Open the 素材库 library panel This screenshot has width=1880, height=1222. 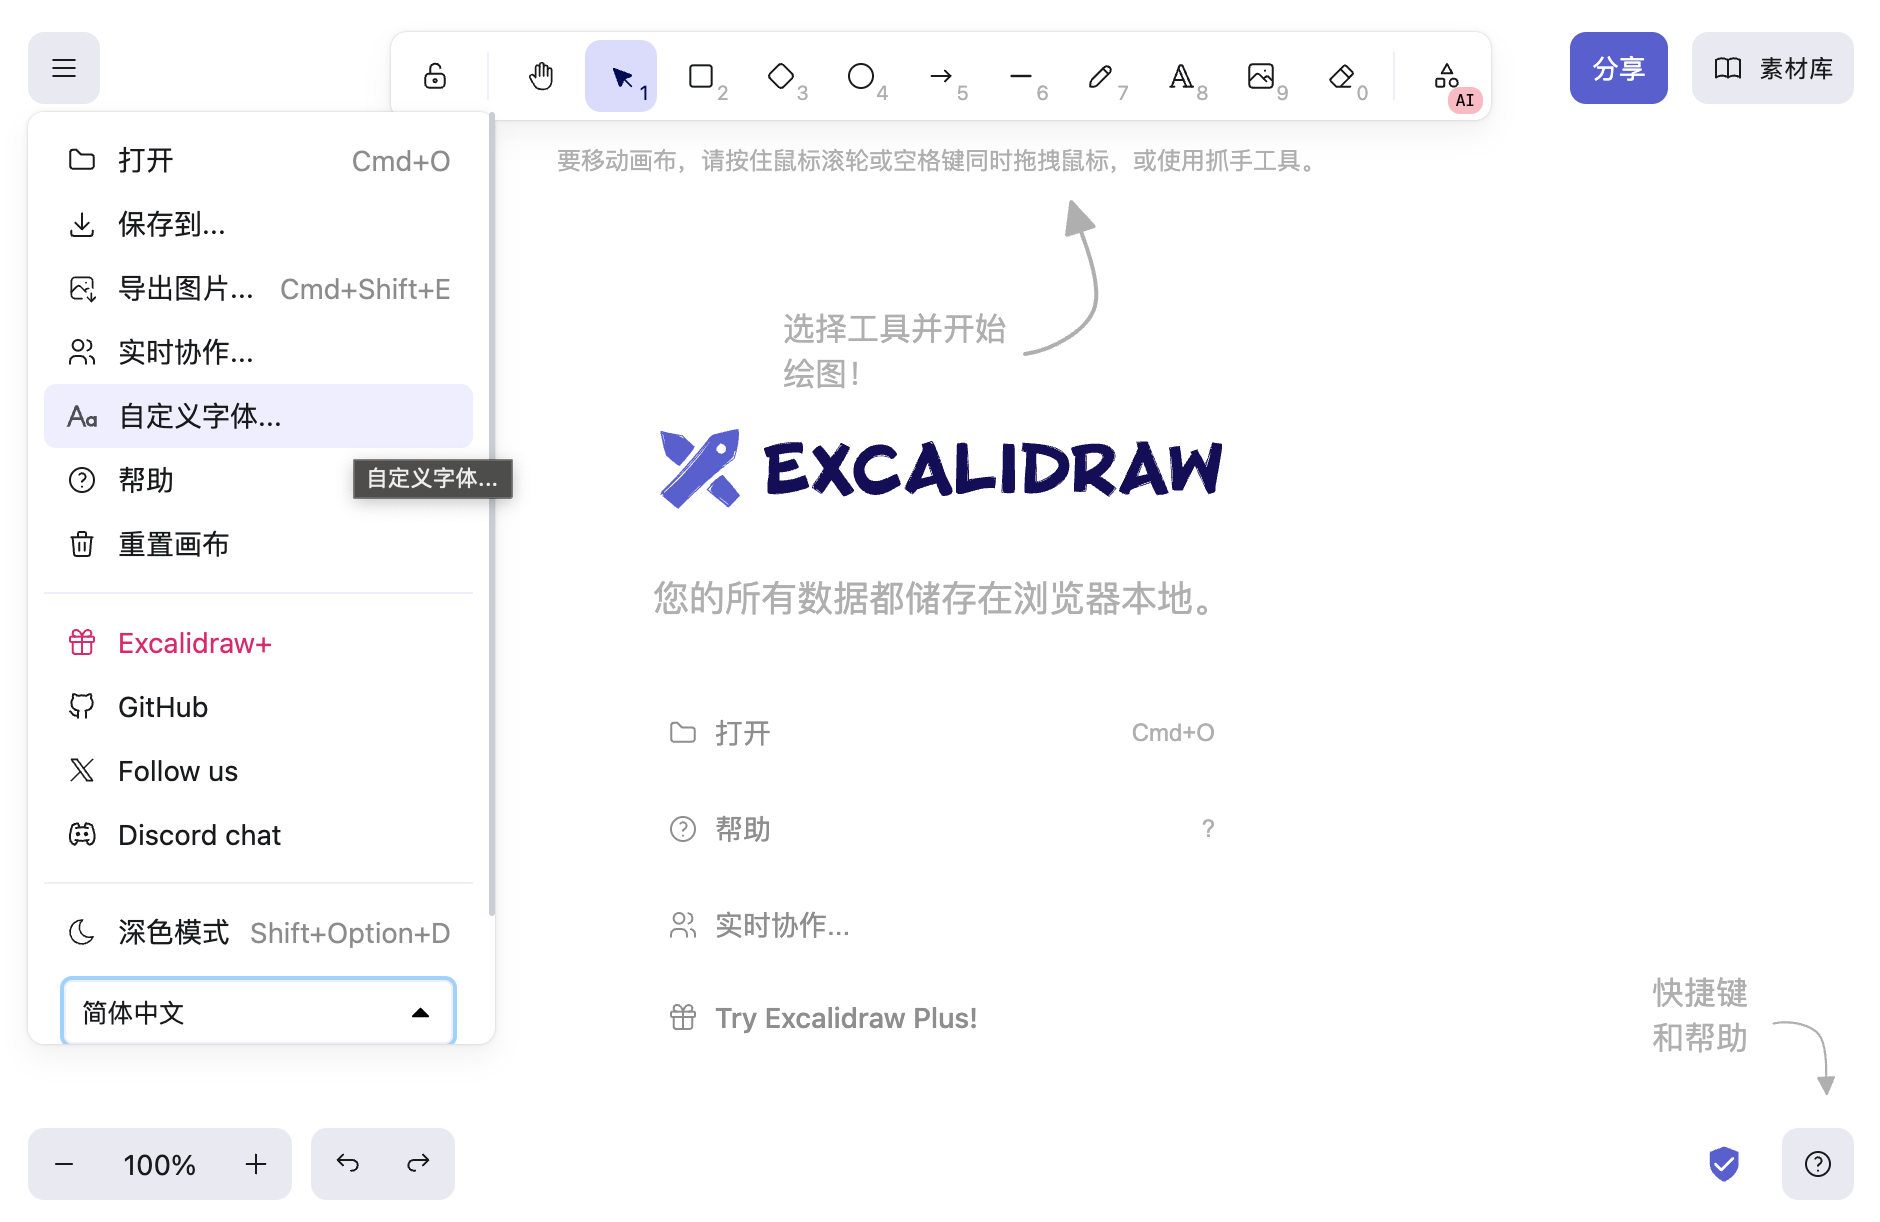tap(1773, 68)
